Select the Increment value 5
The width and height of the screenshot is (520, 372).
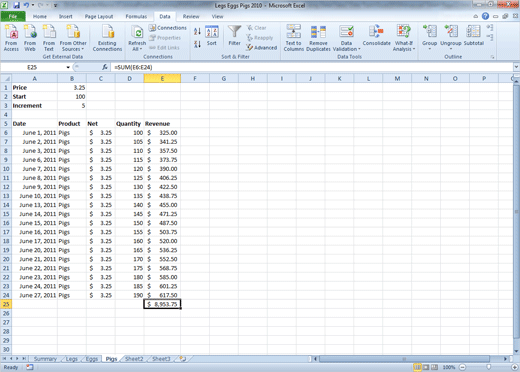(x=72, y=106)
